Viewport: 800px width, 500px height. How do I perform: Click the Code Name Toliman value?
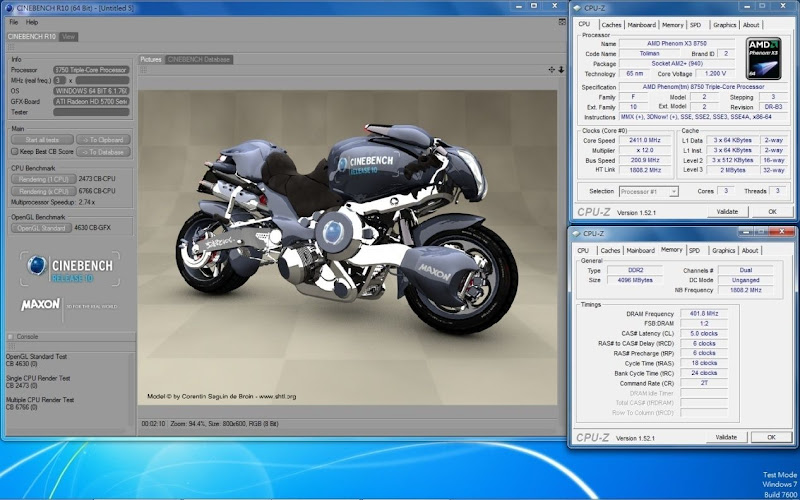[x=649, y=54]
